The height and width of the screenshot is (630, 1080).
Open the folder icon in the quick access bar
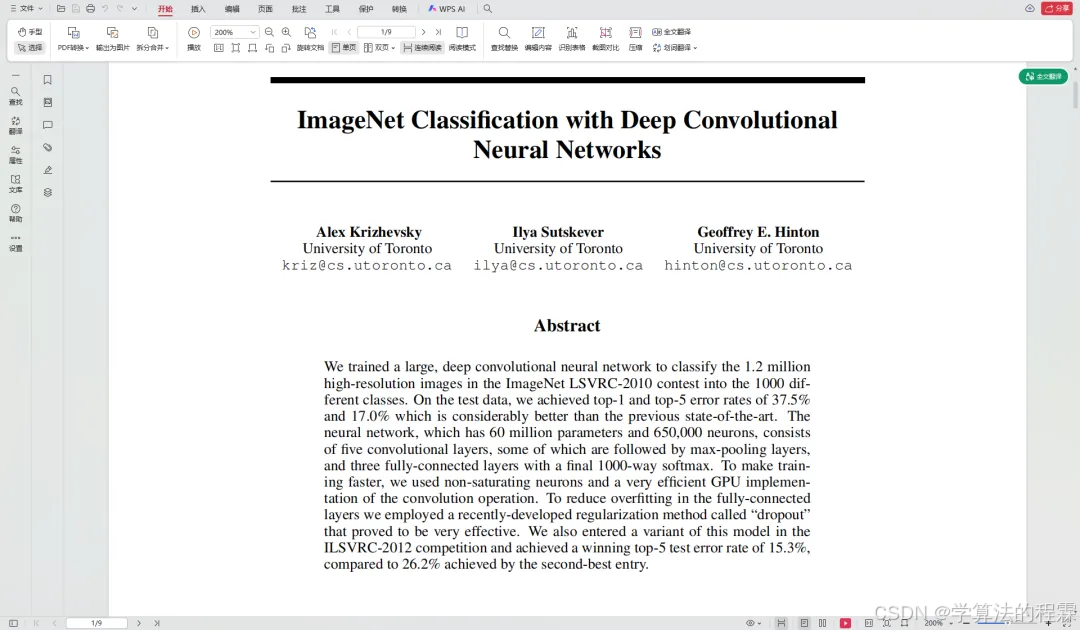61,9
